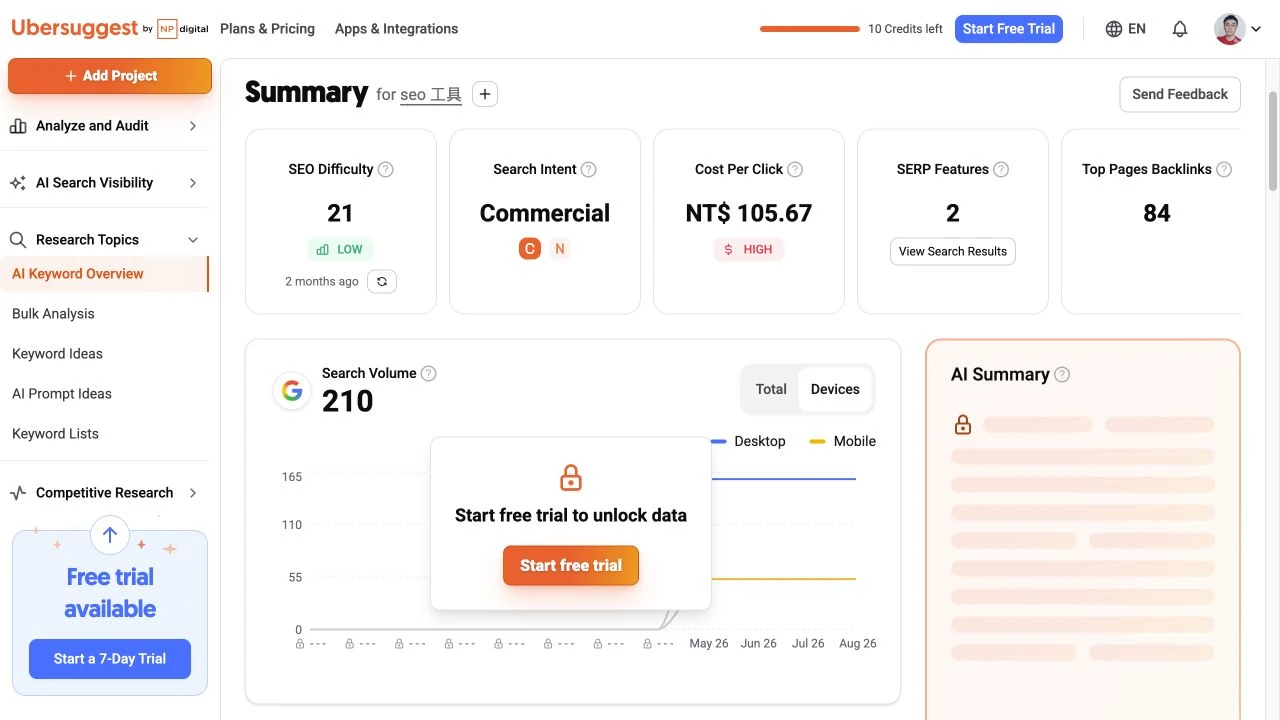This screenshot has width=1280, height=720.
Task: Click the Google logo icon
Action: 292,390
